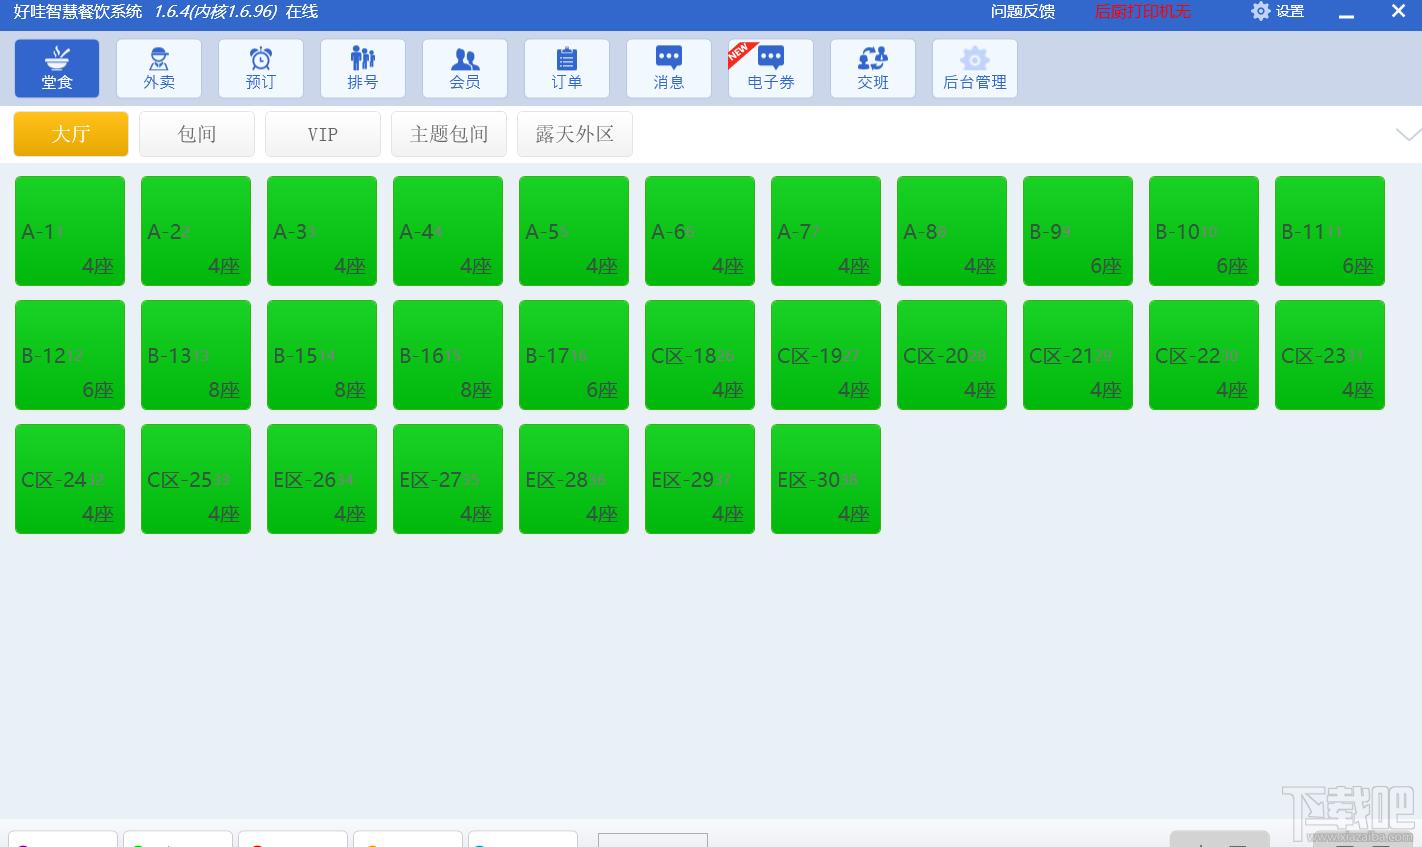Open the 订单 orders icon

(x=567, y=68)
